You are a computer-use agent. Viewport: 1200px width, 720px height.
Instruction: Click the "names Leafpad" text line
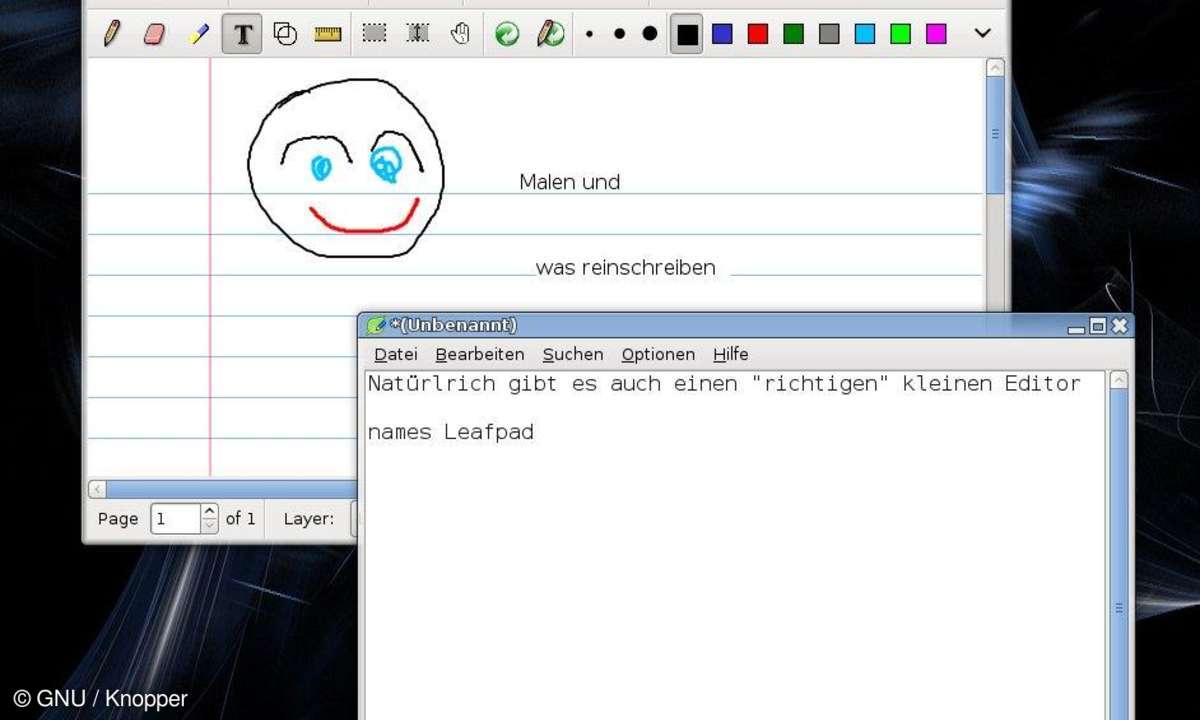point(451,432)
